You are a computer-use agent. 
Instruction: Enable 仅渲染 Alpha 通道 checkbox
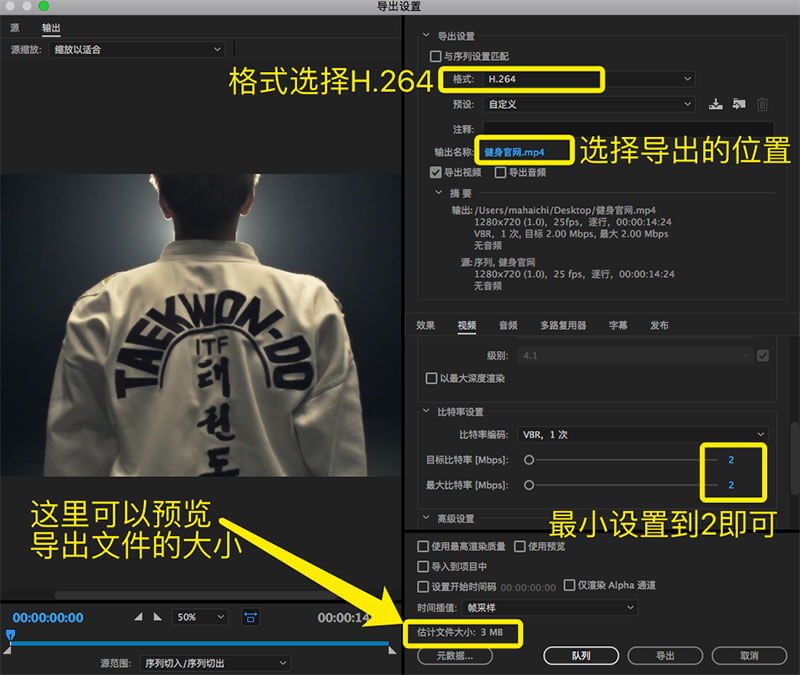click(569, 585)
